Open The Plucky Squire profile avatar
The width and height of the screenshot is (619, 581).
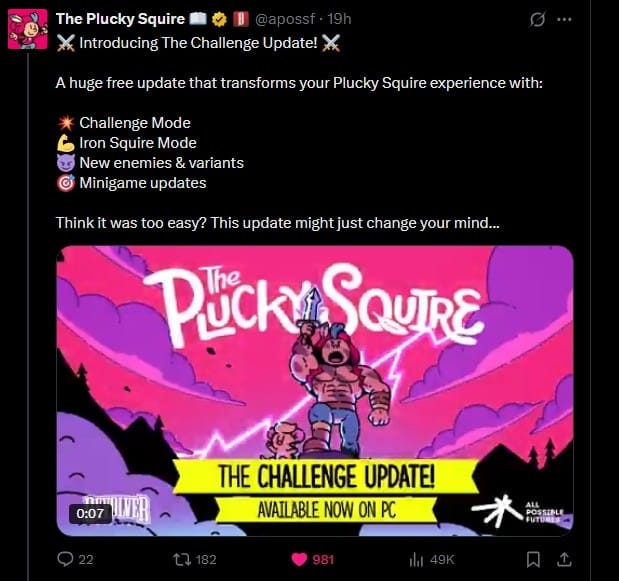tap(28, 30)
